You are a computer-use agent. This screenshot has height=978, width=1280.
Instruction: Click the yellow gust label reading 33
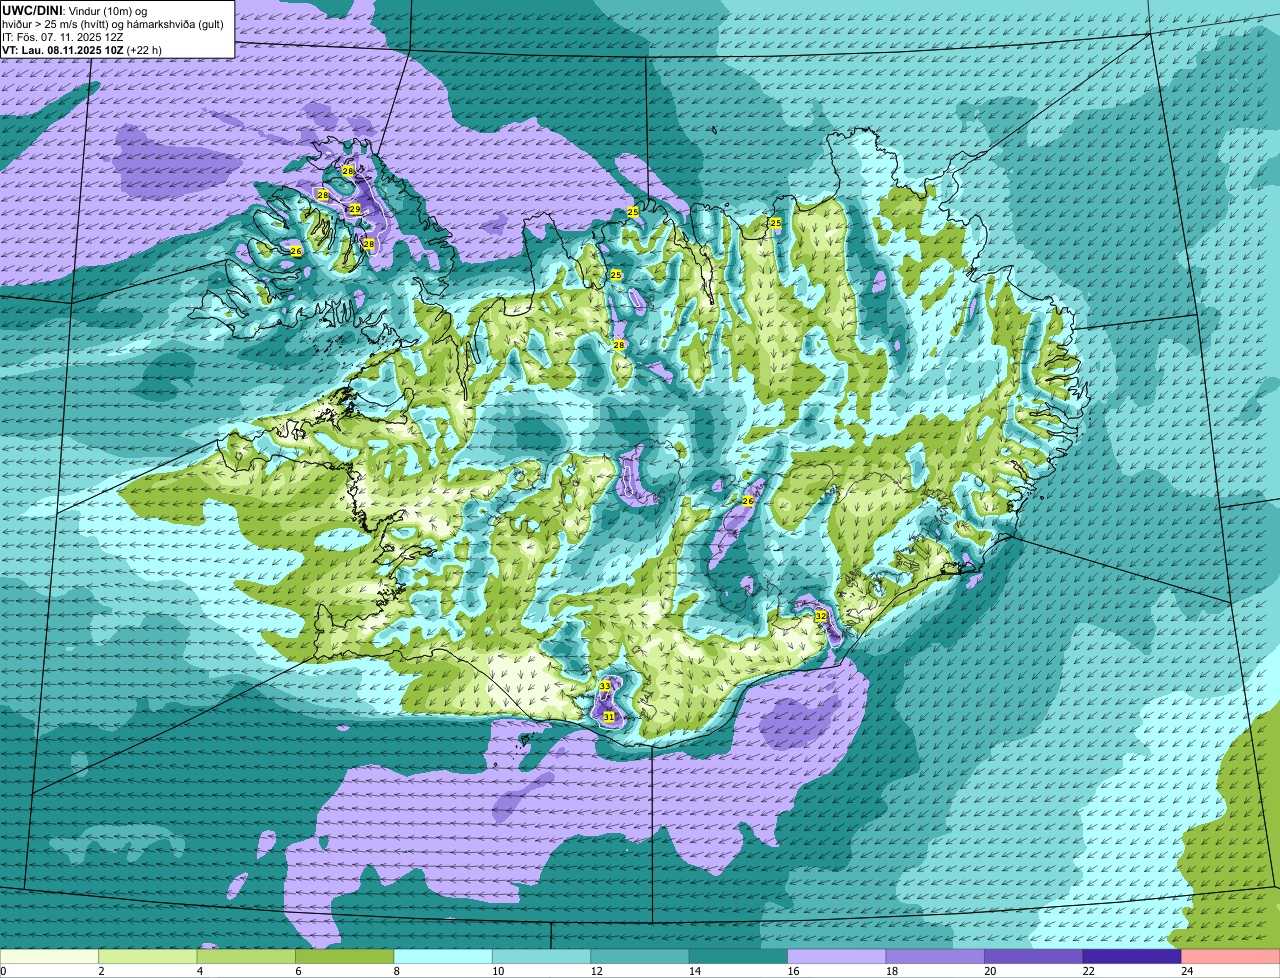click(604, 686)
